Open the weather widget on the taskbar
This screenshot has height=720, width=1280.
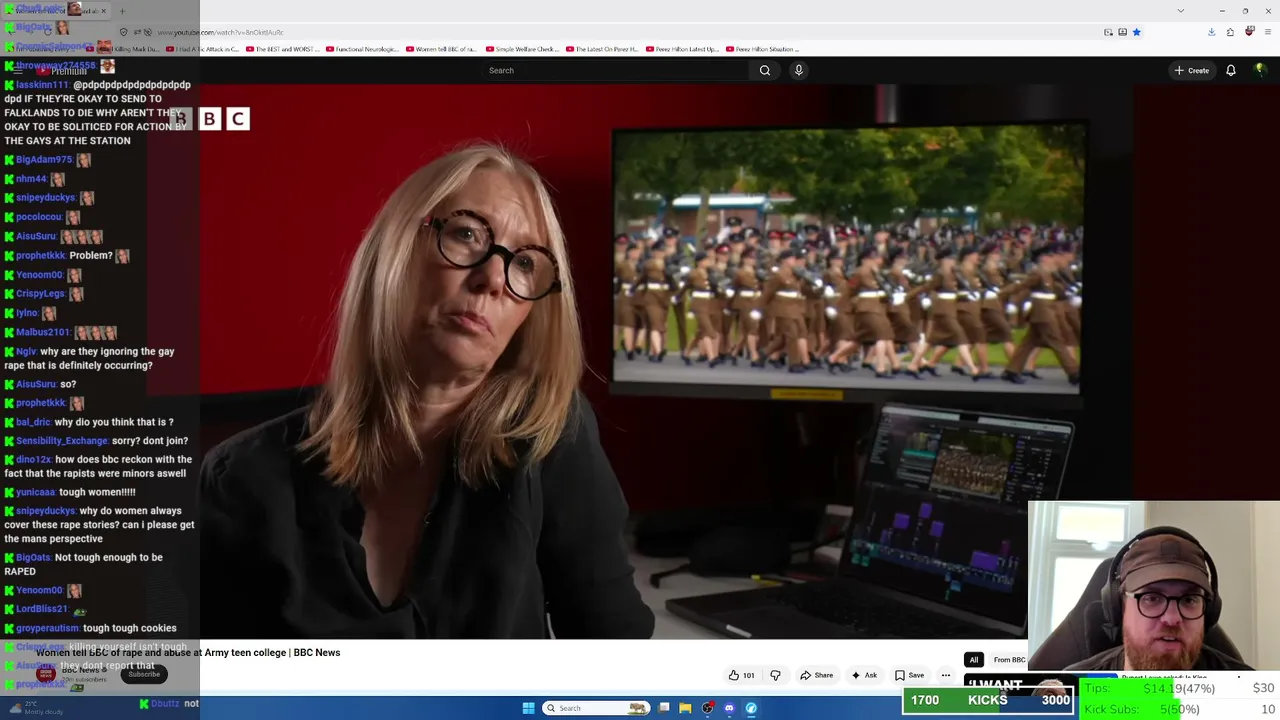[35, 708]
